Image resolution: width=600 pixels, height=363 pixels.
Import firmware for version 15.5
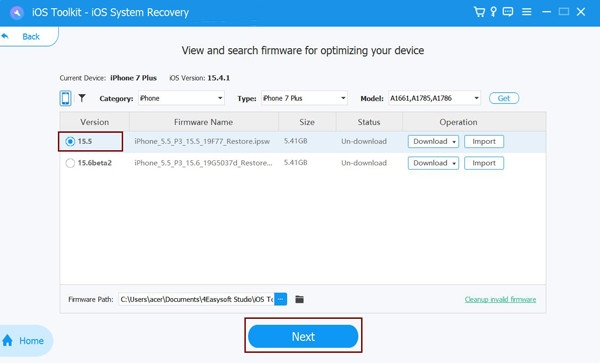pyautogui.click(x=484, y=142)
